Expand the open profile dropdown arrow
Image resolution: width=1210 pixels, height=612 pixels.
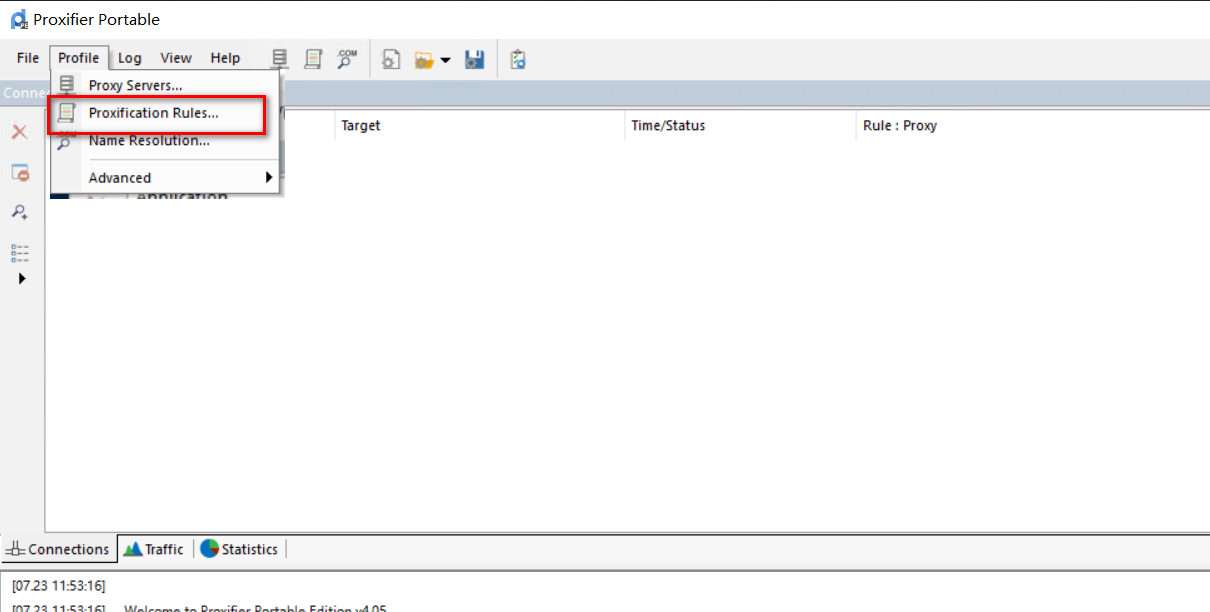point(445,60)
